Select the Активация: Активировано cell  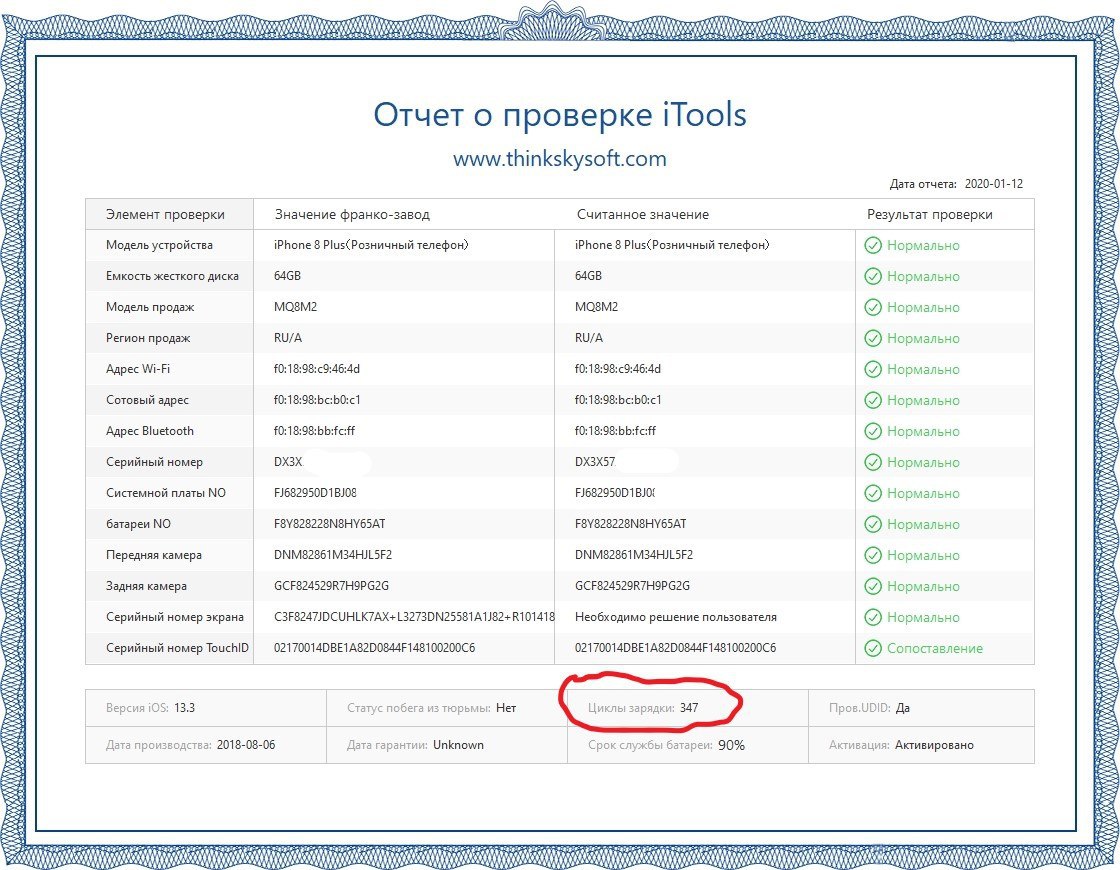pos(921,745)
